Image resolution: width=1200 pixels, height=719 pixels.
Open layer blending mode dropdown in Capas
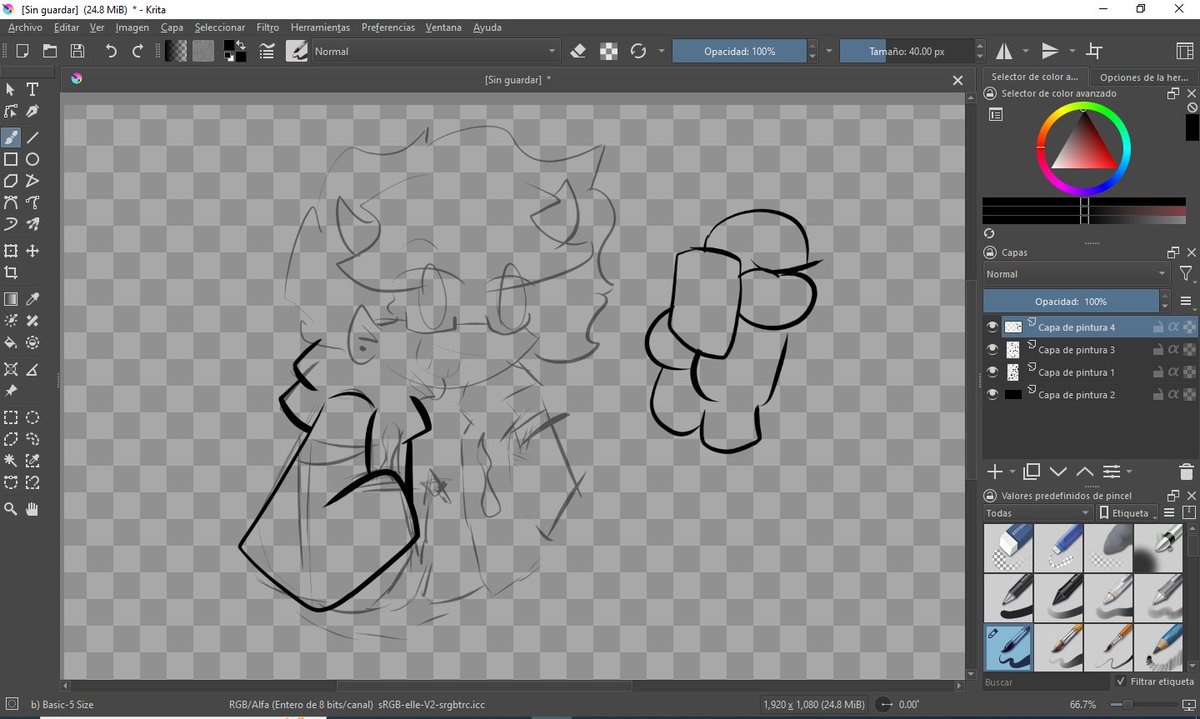1076,274
